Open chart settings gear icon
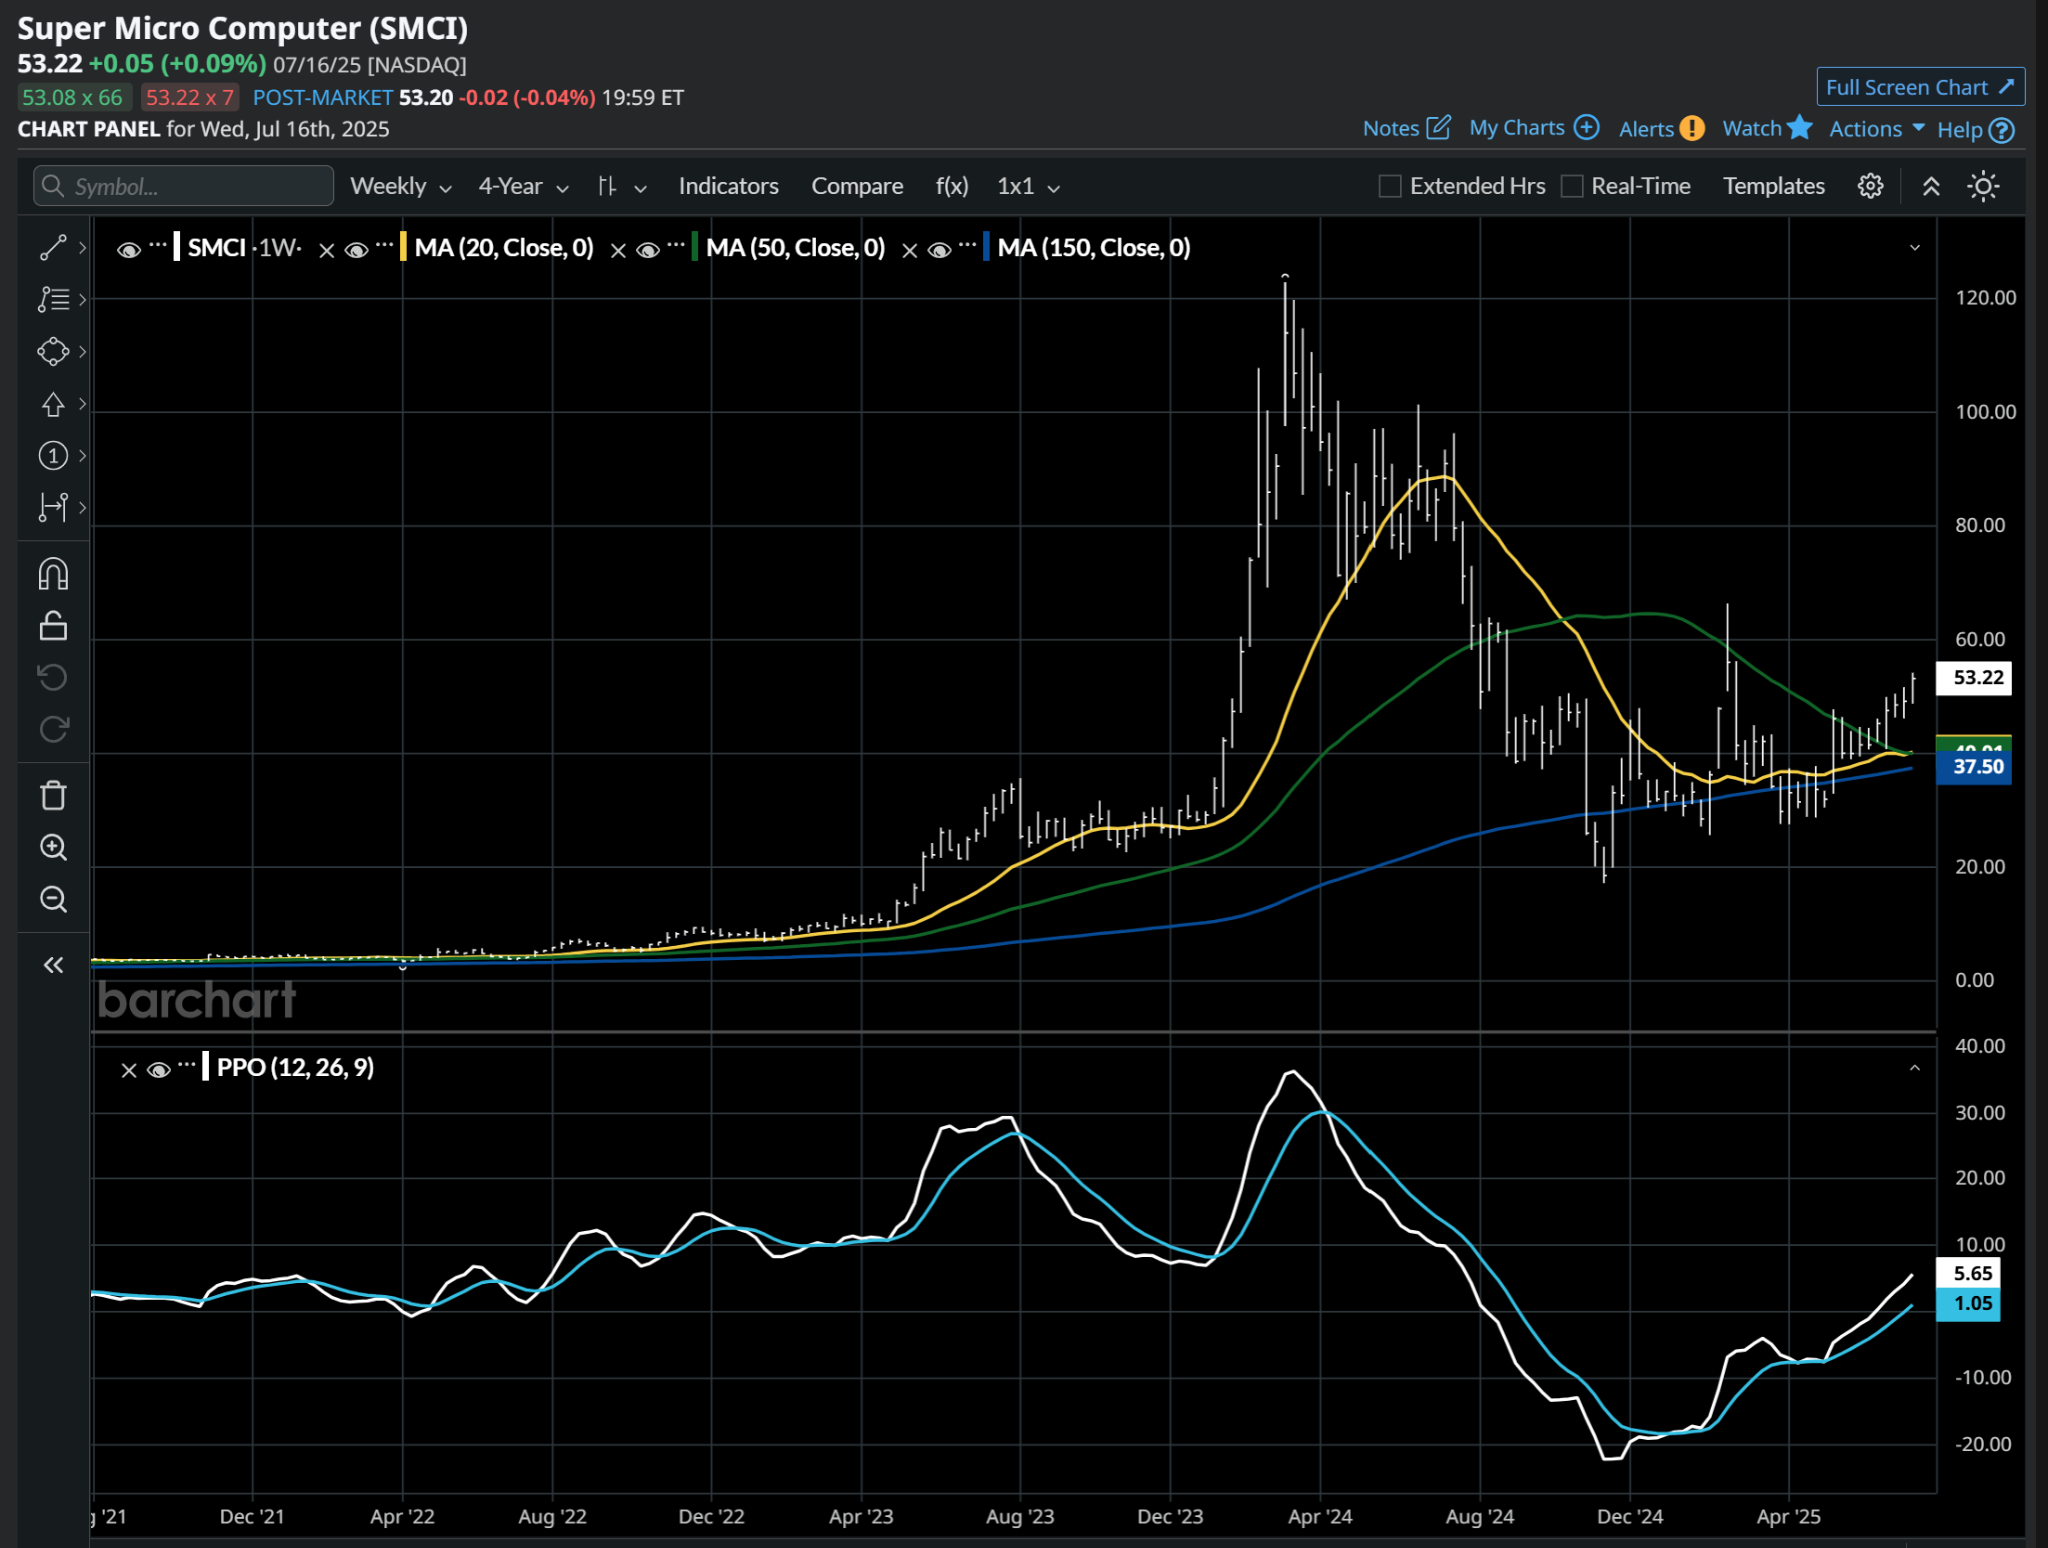The height and width of the screenshot is (1548, 2048). click(x=1870, y=186)
